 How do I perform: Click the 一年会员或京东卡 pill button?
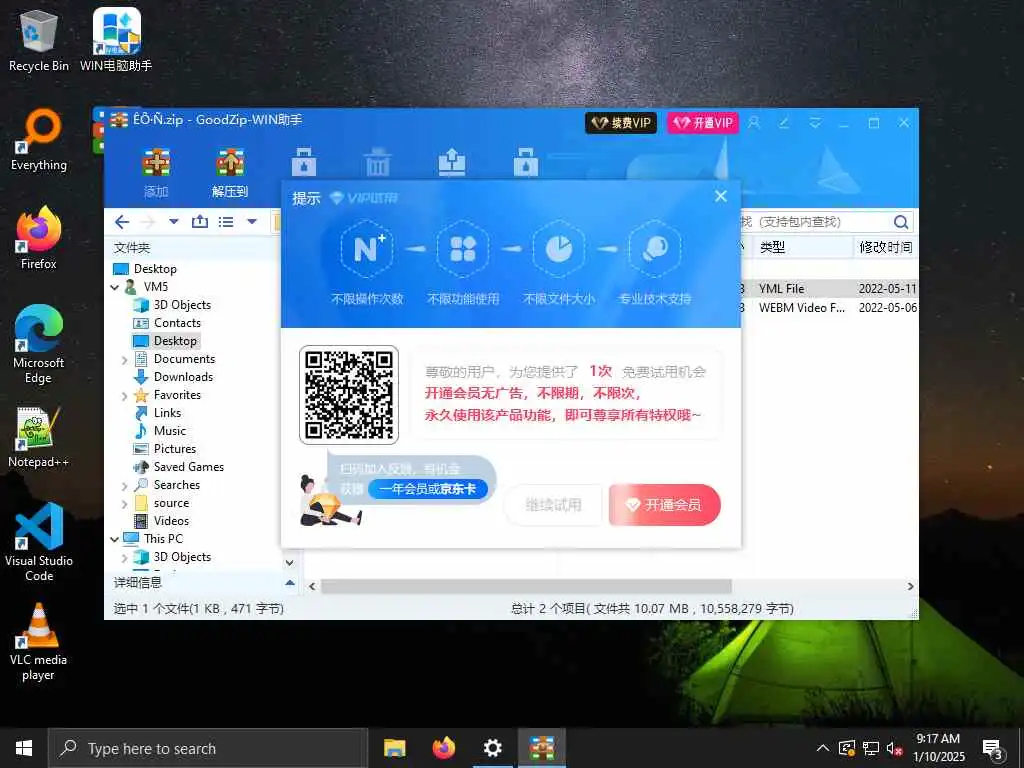(x=428, y=488)
